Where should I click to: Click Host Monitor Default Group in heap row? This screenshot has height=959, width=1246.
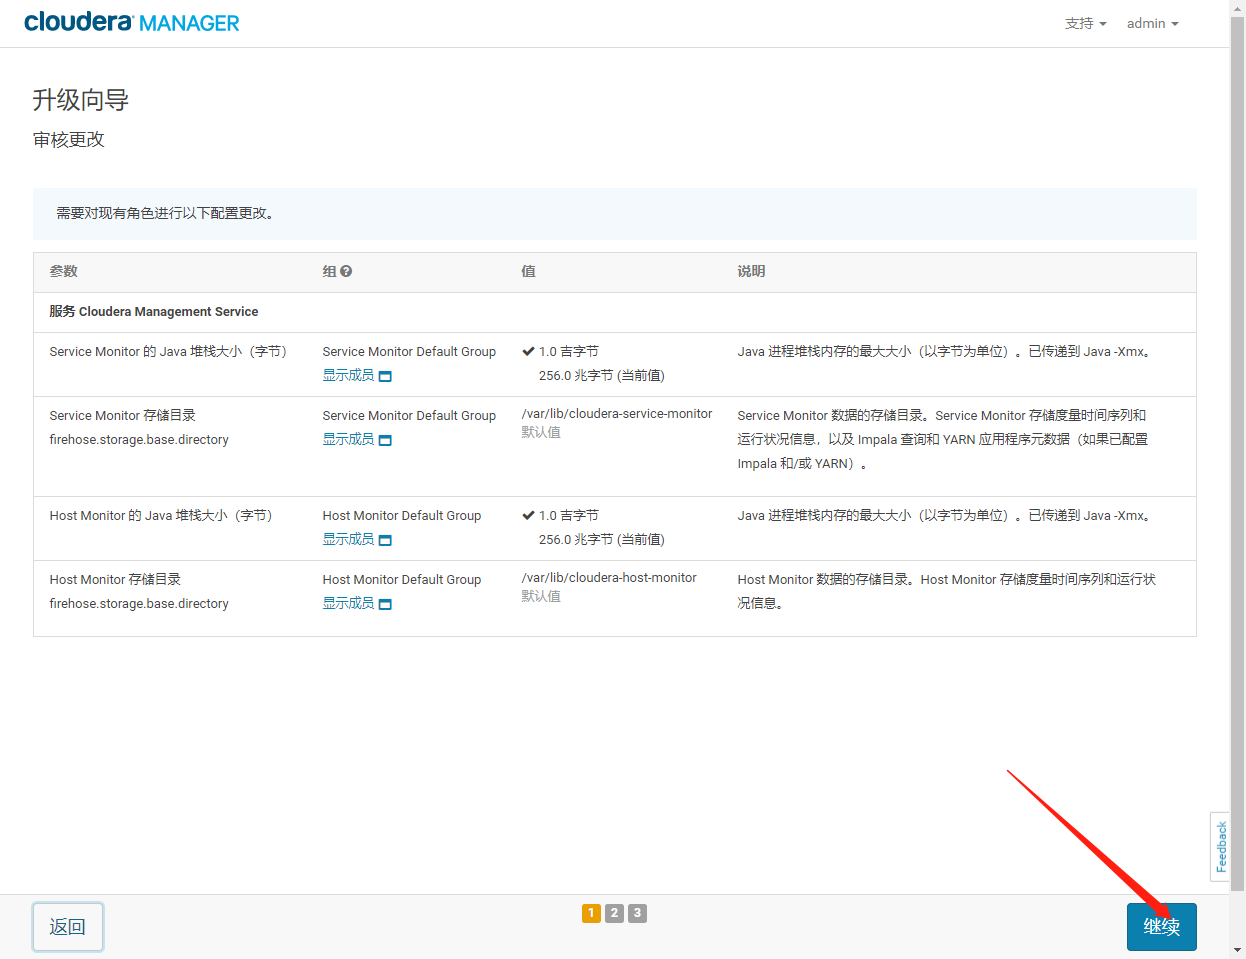[x=402, y=516]
